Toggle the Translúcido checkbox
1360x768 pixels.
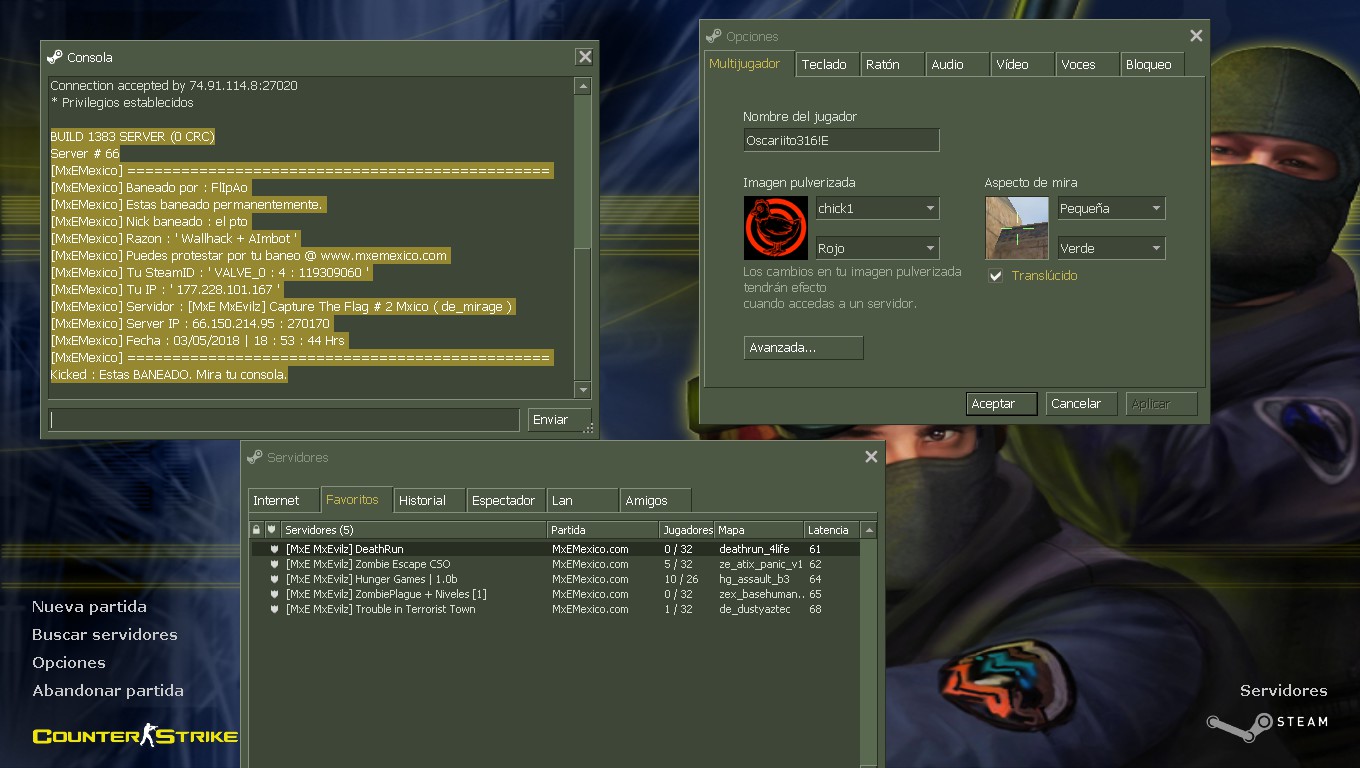click(x=995, y=276)
